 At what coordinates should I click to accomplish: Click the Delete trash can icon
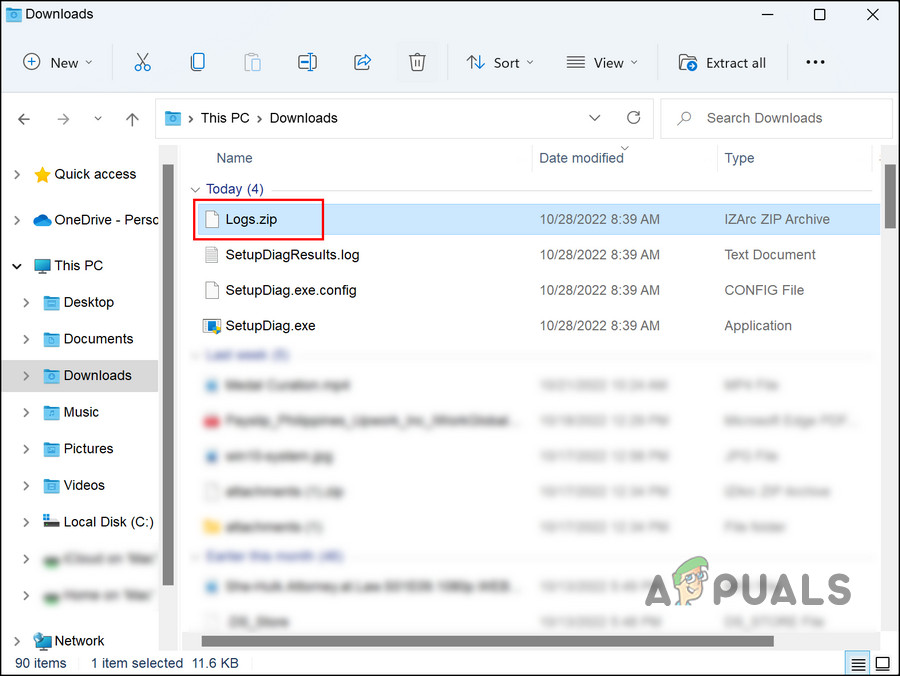click(x=417, y=62)
